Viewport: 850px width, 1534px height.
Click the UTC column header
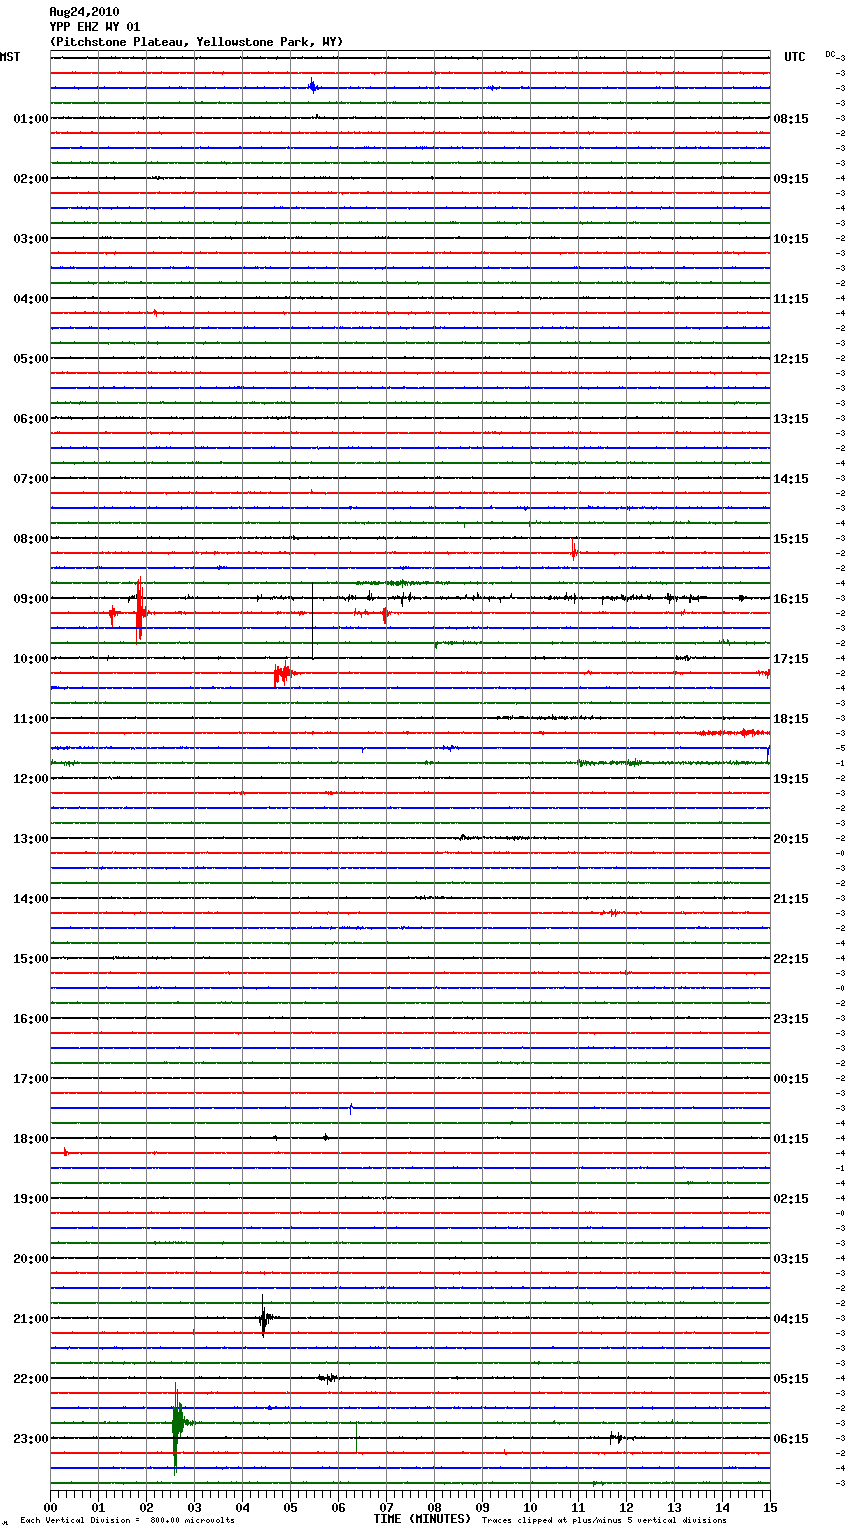pyautogui.click(x=795, y=57)
